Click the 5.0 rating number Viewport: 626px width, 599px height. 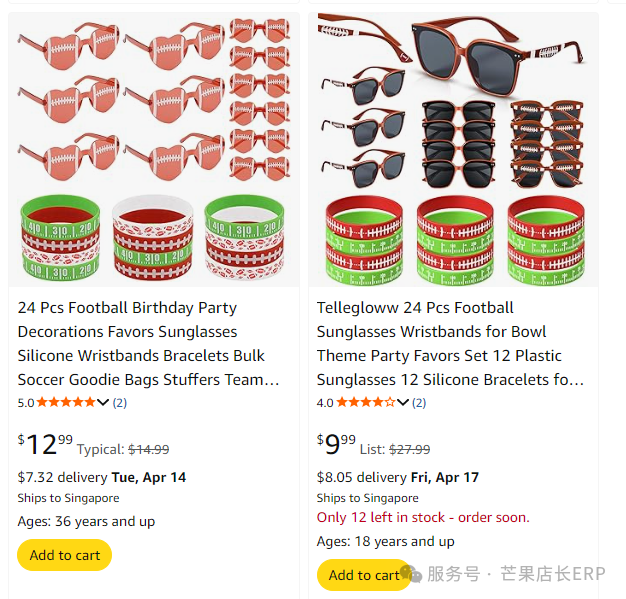[25, 403]
